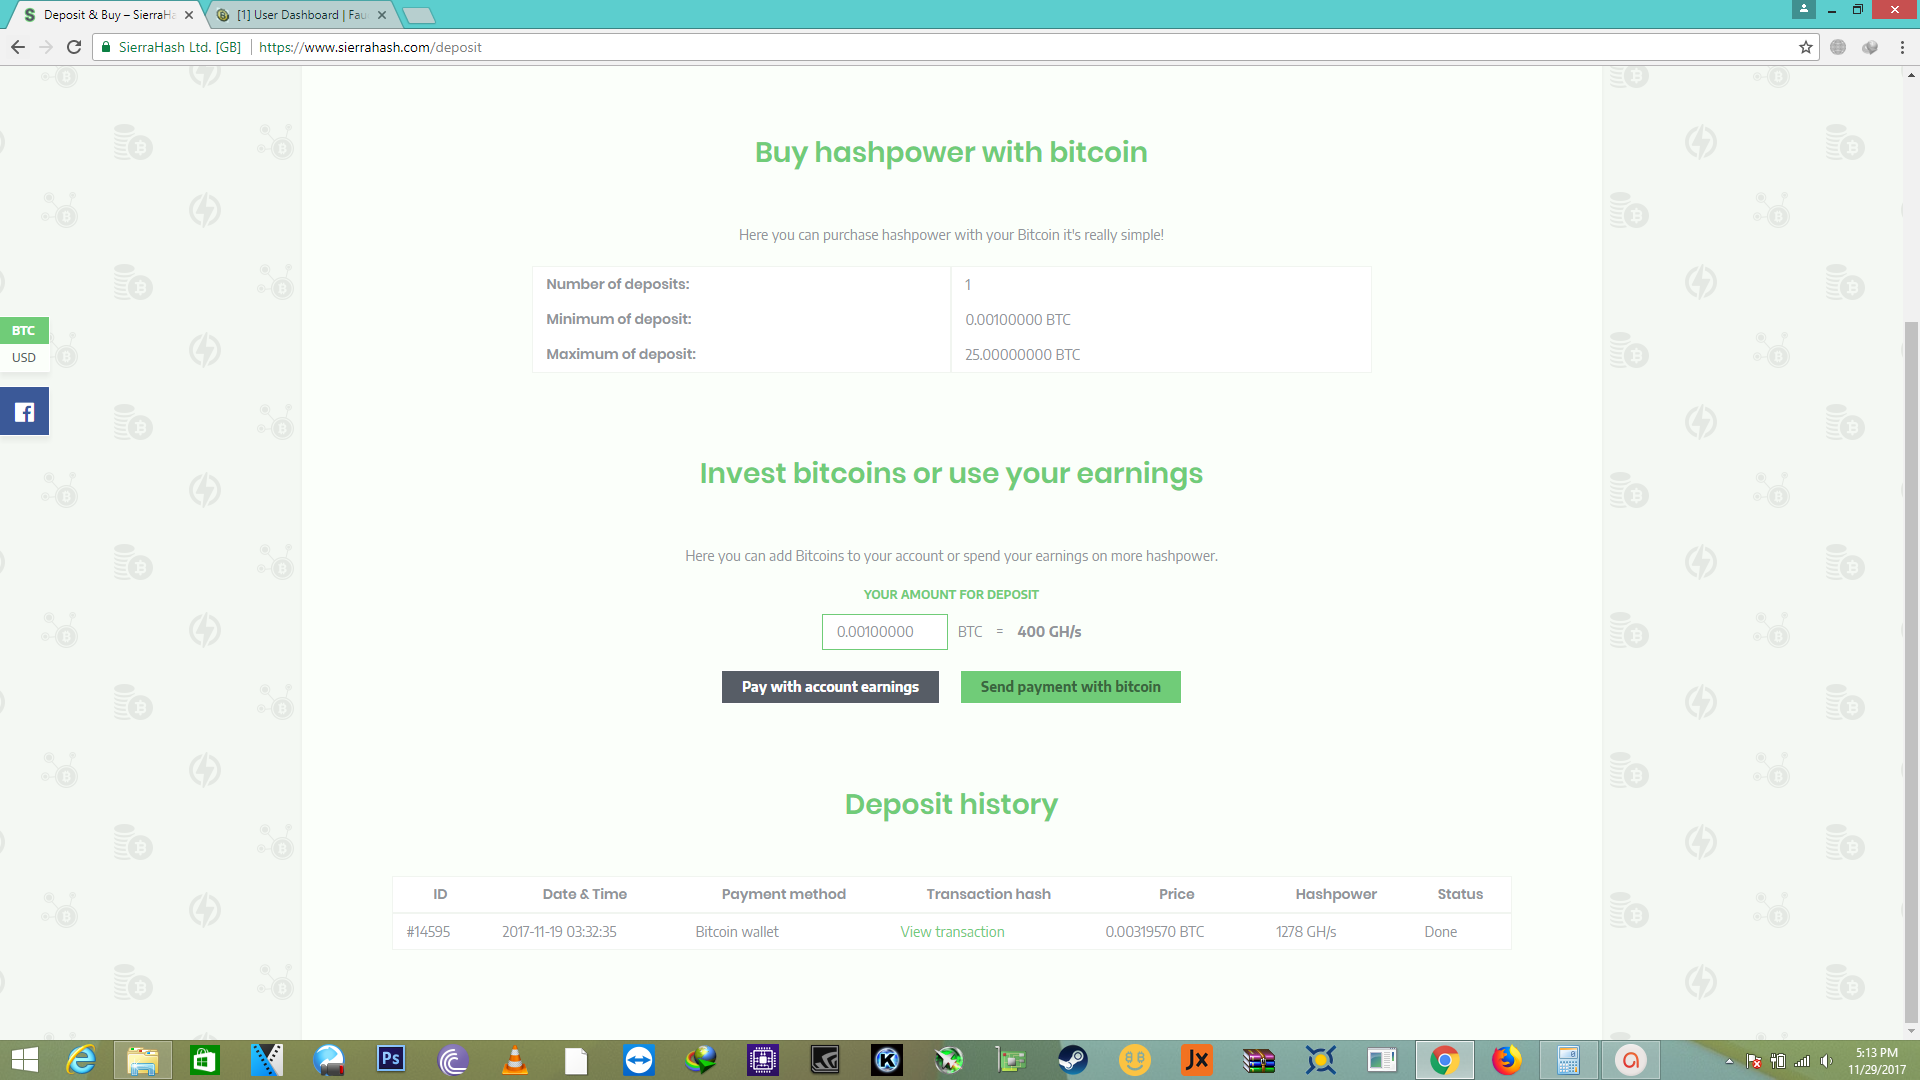Click the deposit amount input field
Image resolution: width=1920 pixels, height=1080 pixels.
(x=884, y=632)
